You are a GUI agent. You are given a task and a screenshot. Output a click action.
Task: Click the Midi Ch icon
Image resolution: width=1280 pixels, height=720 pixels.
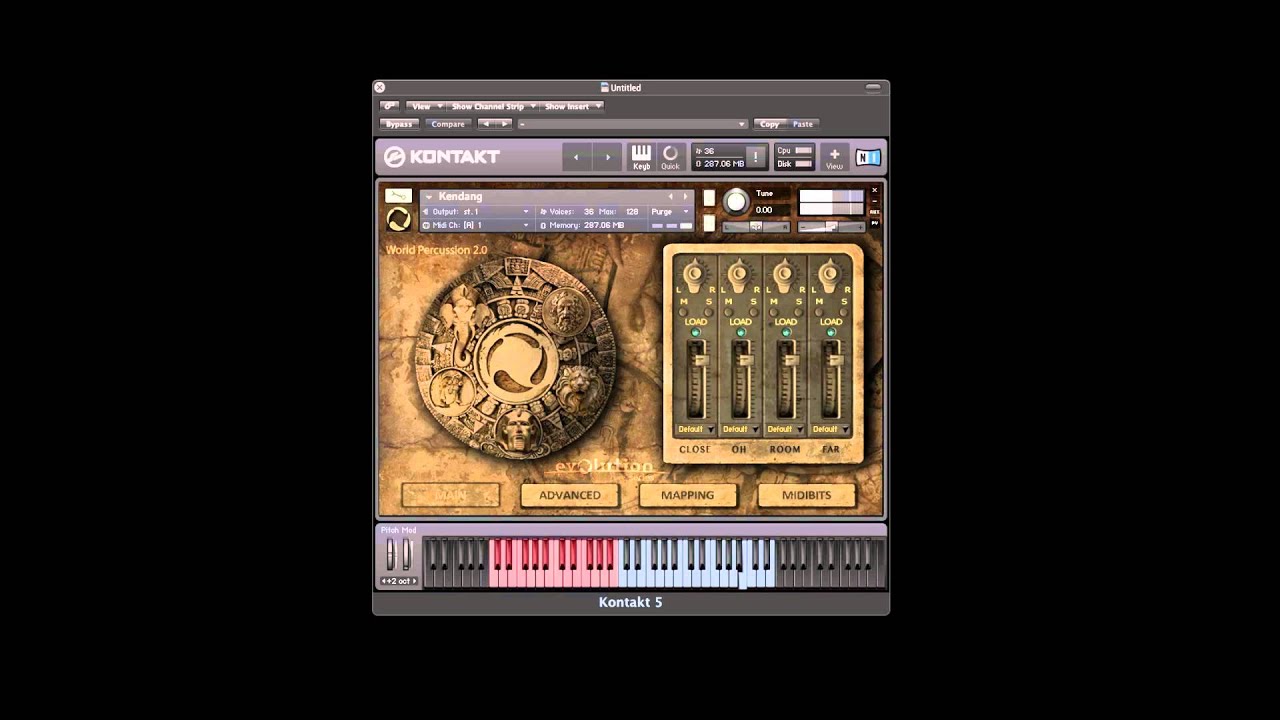[426, 226]
